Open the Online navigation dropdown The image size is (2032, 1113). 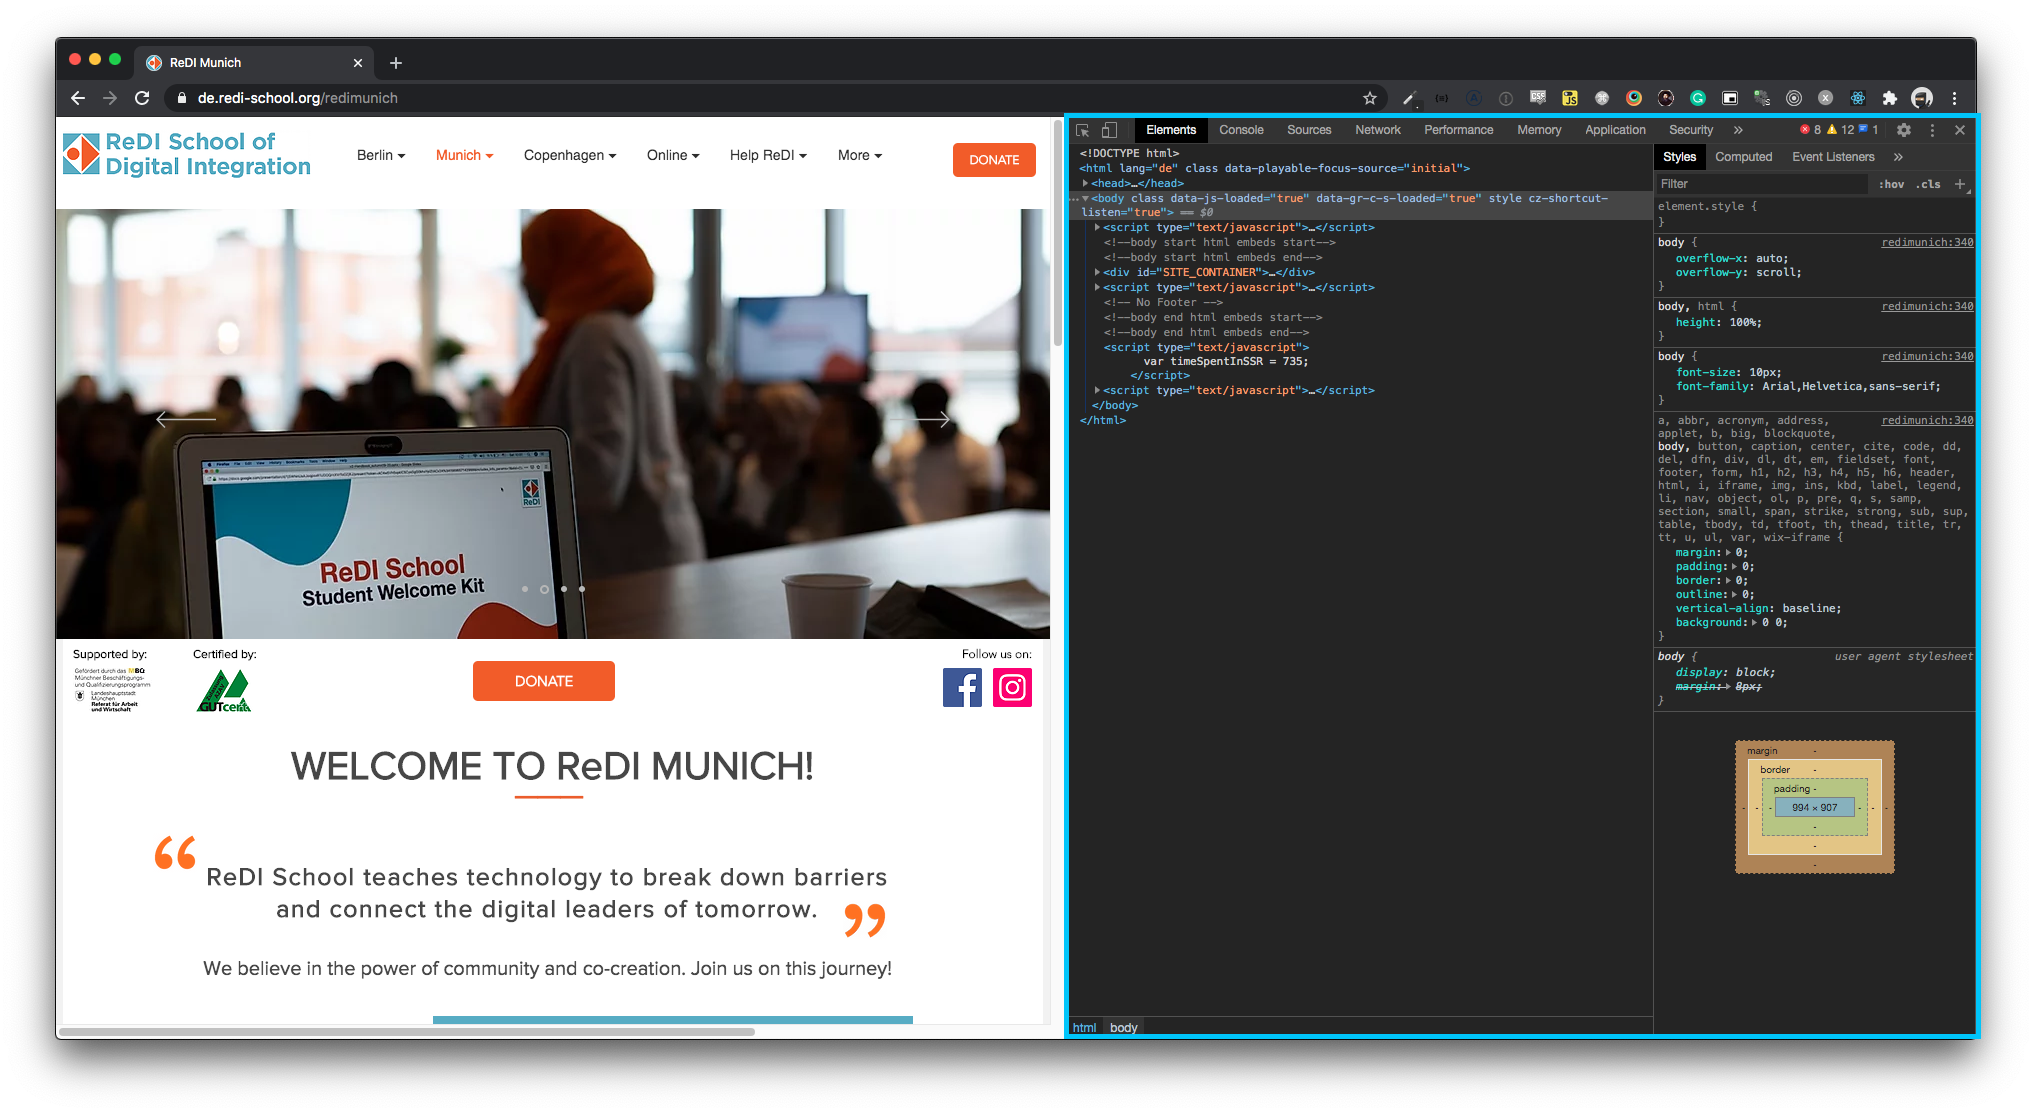coord(673,155)
